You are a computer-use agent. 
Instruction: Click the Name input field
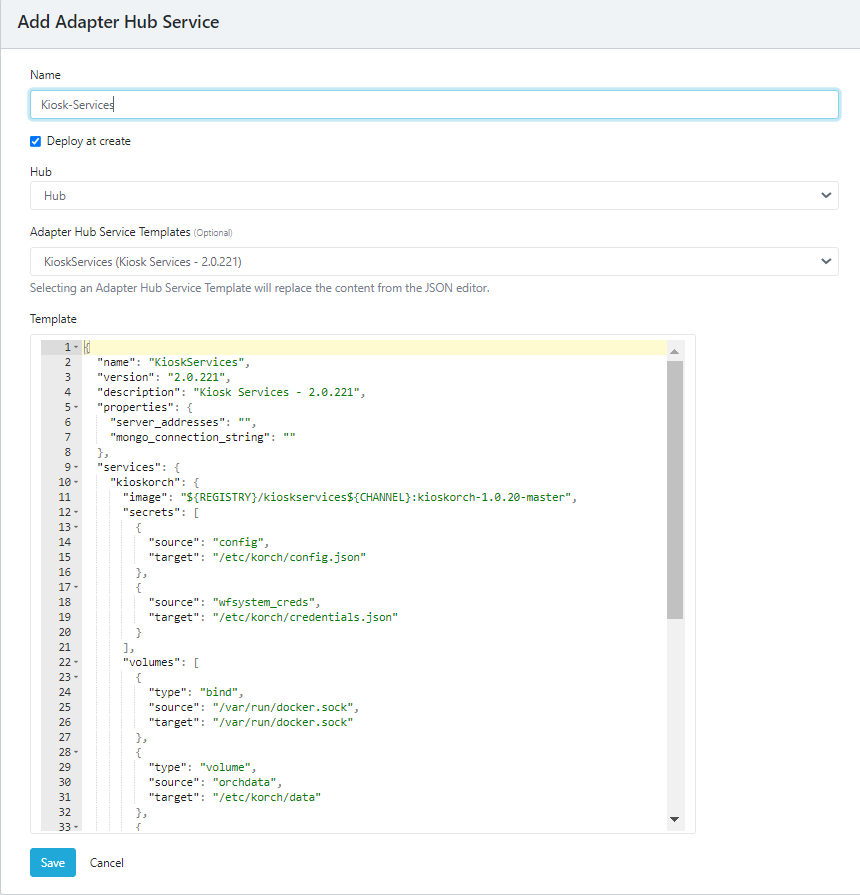tap(434, 105)
